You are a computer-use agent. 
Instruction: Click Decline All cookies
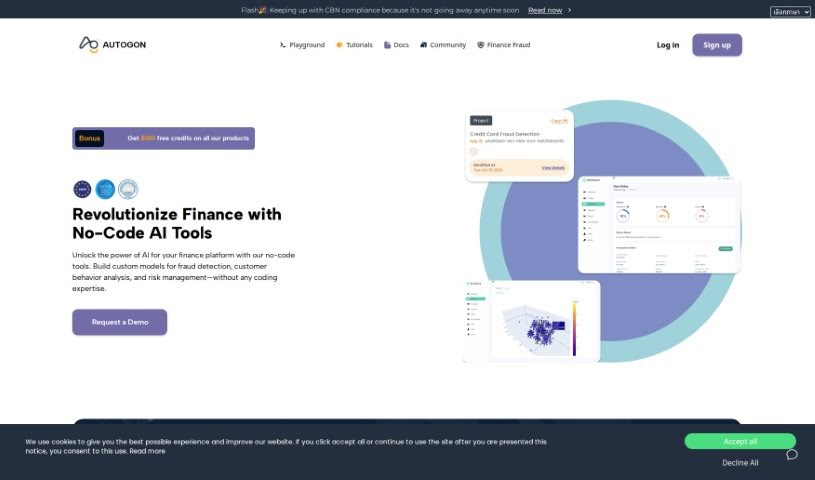tap(740, 463)
